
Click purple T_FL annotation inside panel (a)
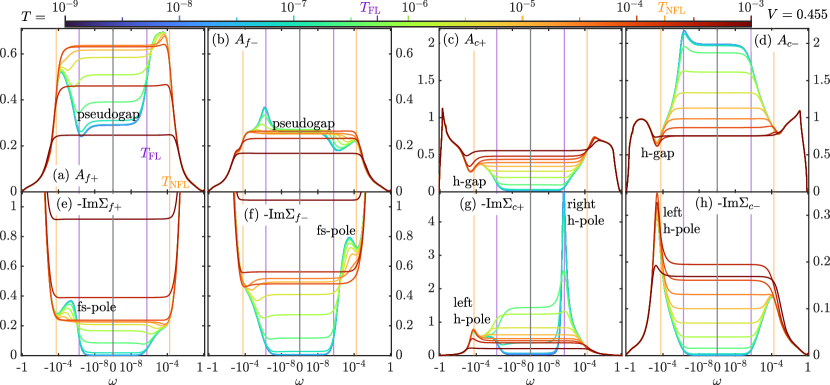pyautogui.click(x=150, y=154)
